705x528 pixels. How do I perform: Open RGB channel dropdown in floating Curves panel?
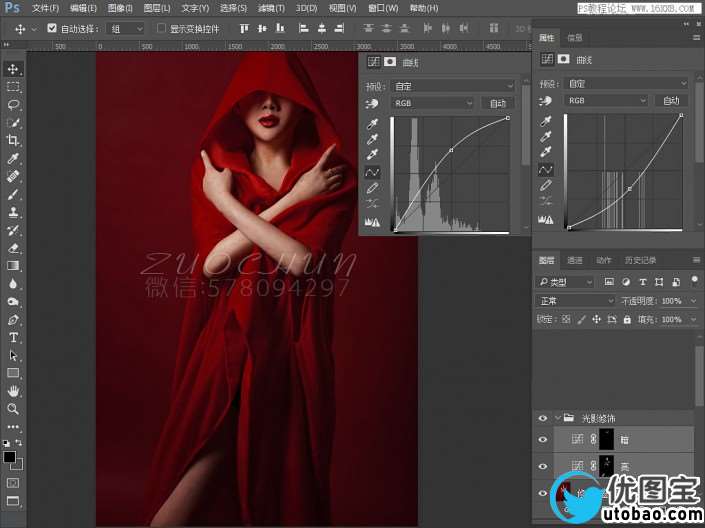(432, 103)
